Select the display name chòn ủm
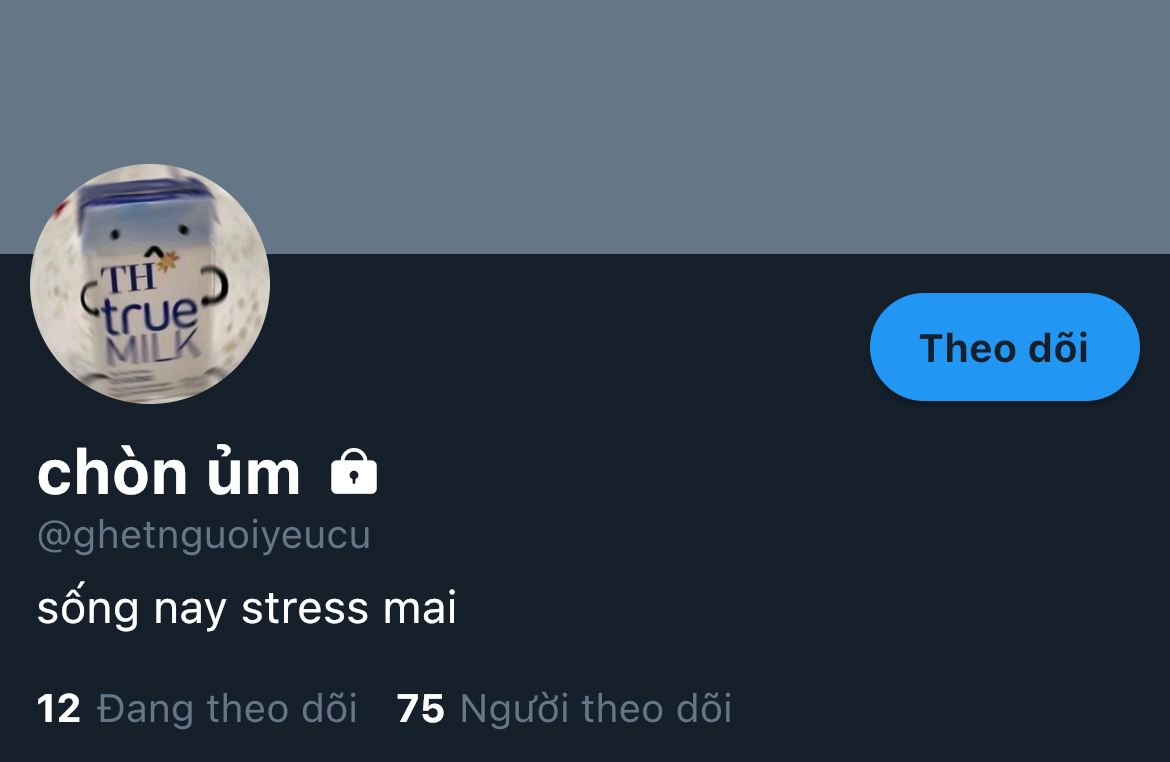The height and width of the screenshot is (762, 1170). click(169, 472)
